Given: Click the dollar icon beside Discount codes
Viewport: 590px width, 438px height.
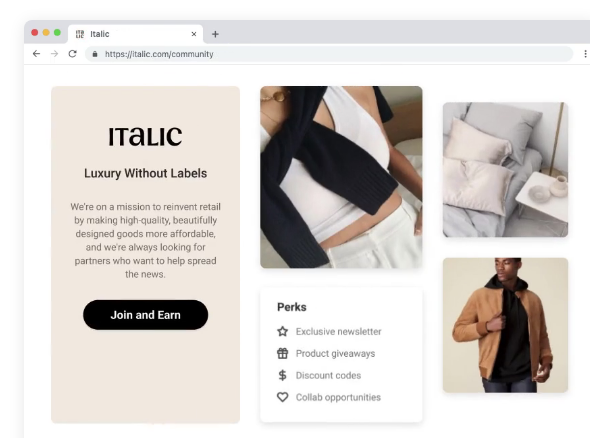Looking at the screenshot, I should (283, 375).
